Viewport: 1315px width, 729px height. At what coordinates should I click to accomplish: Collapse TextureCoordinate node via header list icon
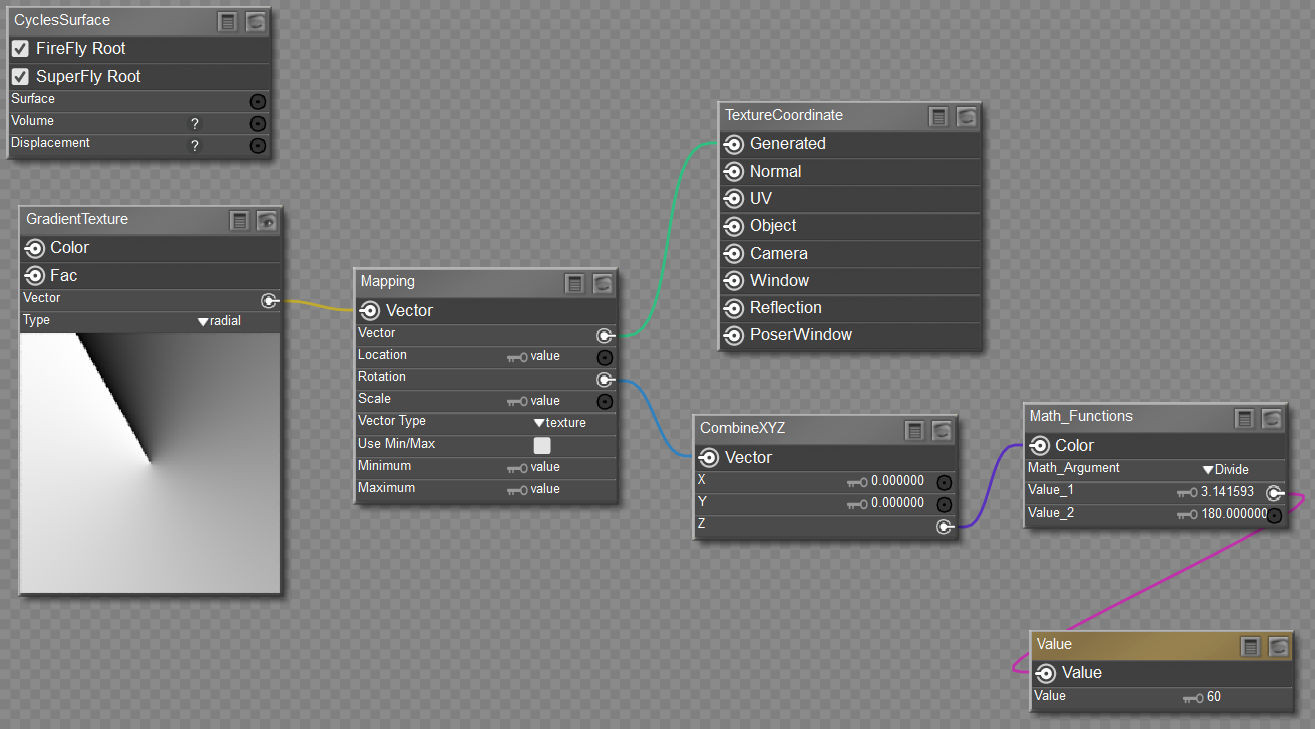point(939,117)
